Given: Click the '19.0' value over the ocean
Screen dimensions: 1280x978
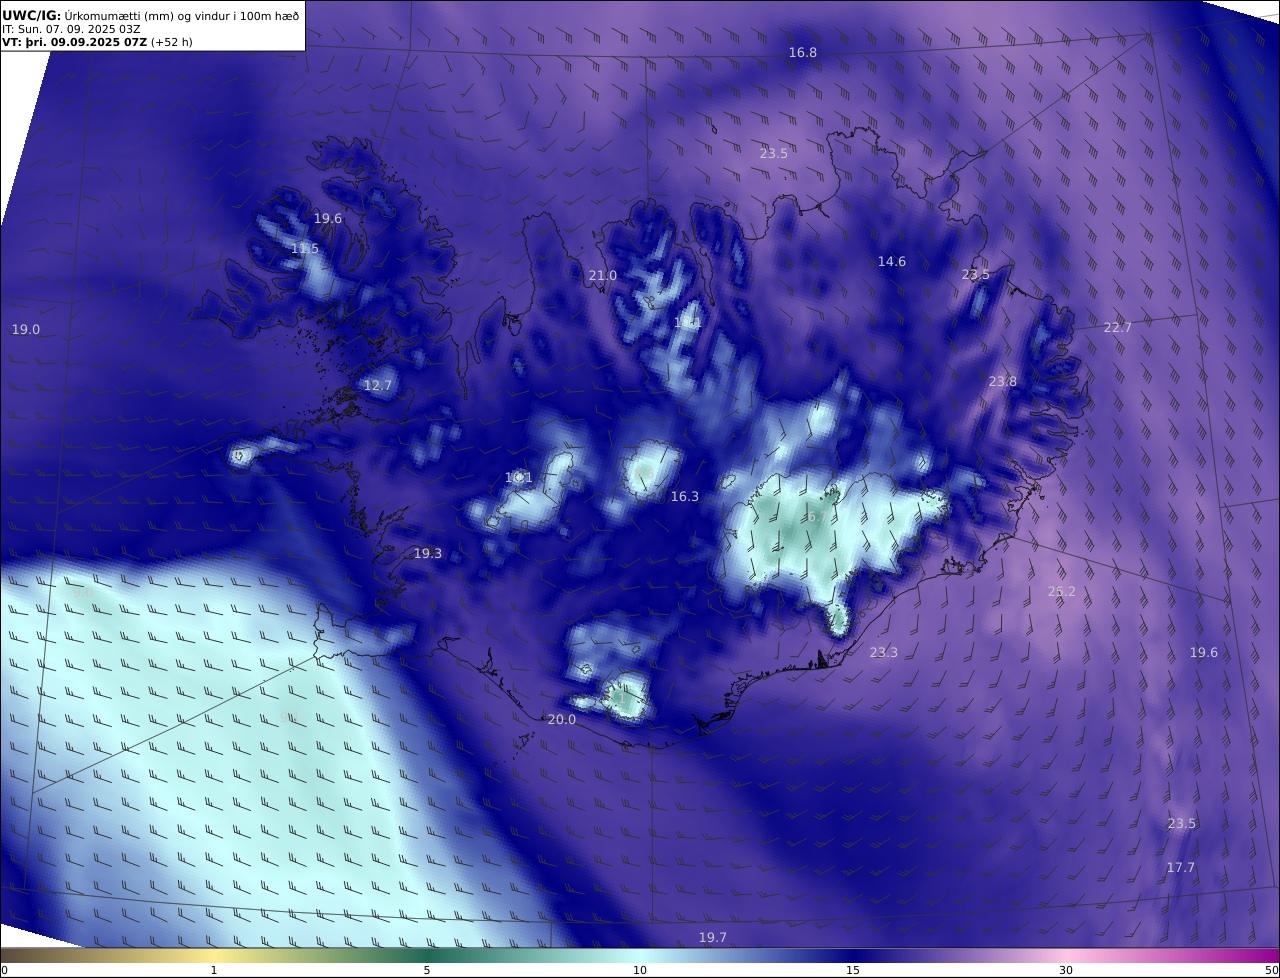Looking at the screenshot, I should click(26, 330).
